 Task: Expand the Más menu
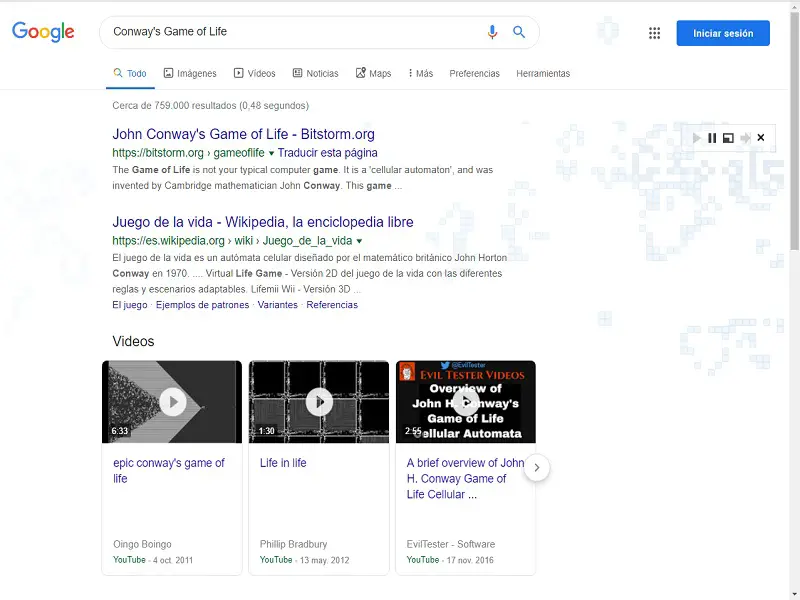tap(420, 73)
